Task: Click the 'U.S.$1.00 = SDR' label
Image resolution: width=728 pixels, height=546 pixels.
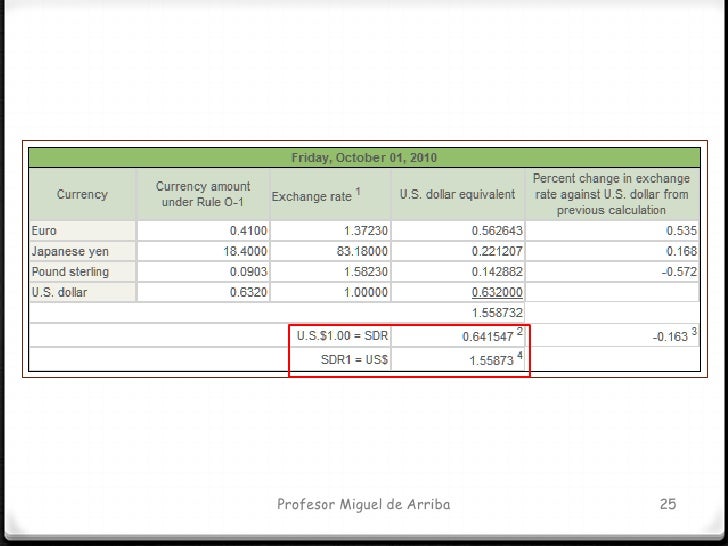Action: [x=342, y=336]
